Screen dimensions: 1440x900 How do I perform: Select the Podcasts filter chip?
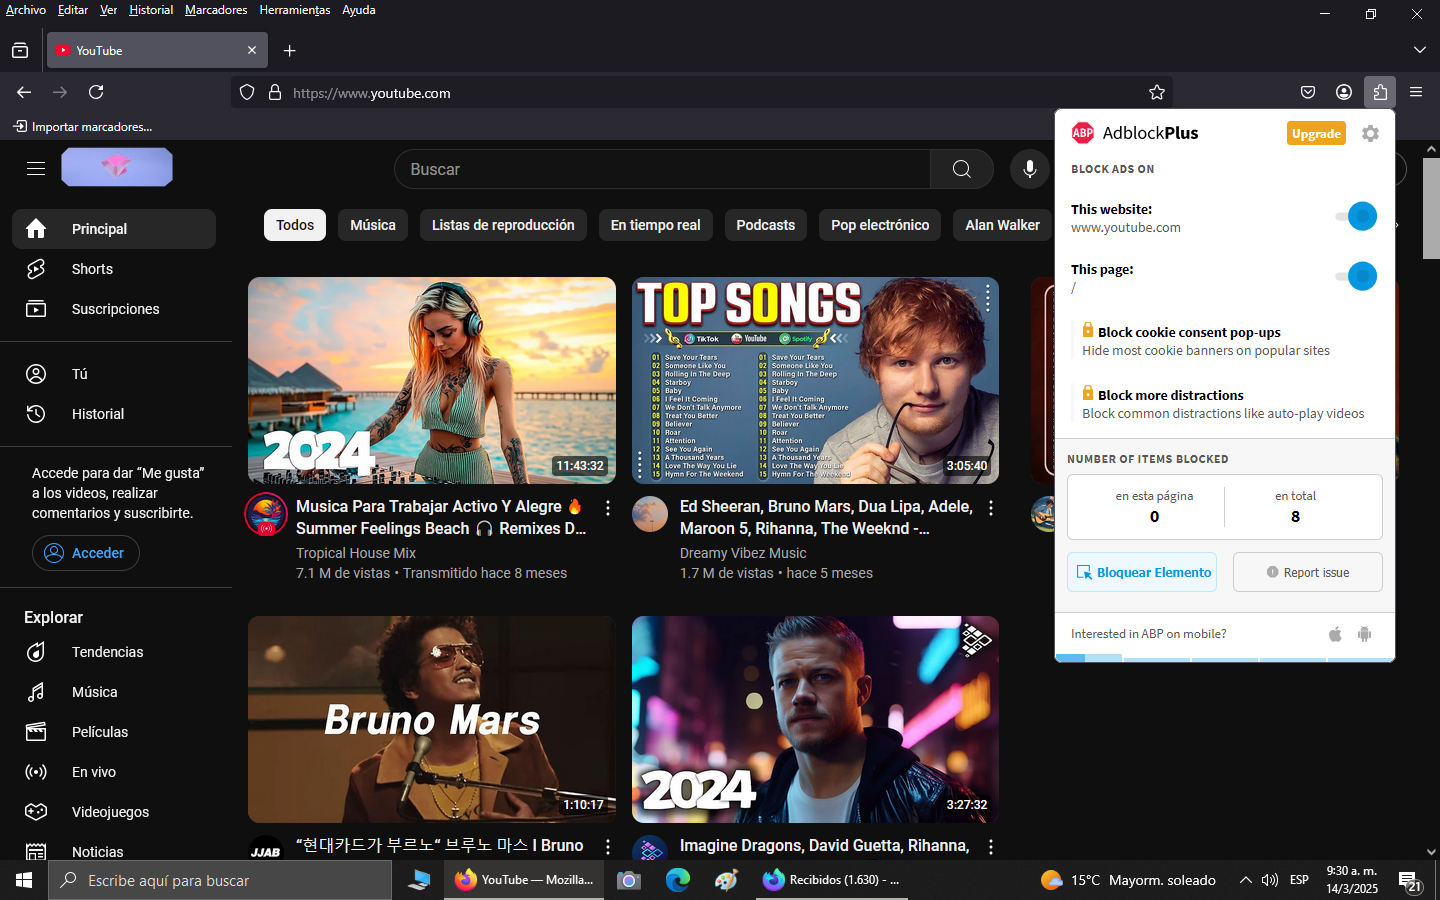click(x=765, y=225)
